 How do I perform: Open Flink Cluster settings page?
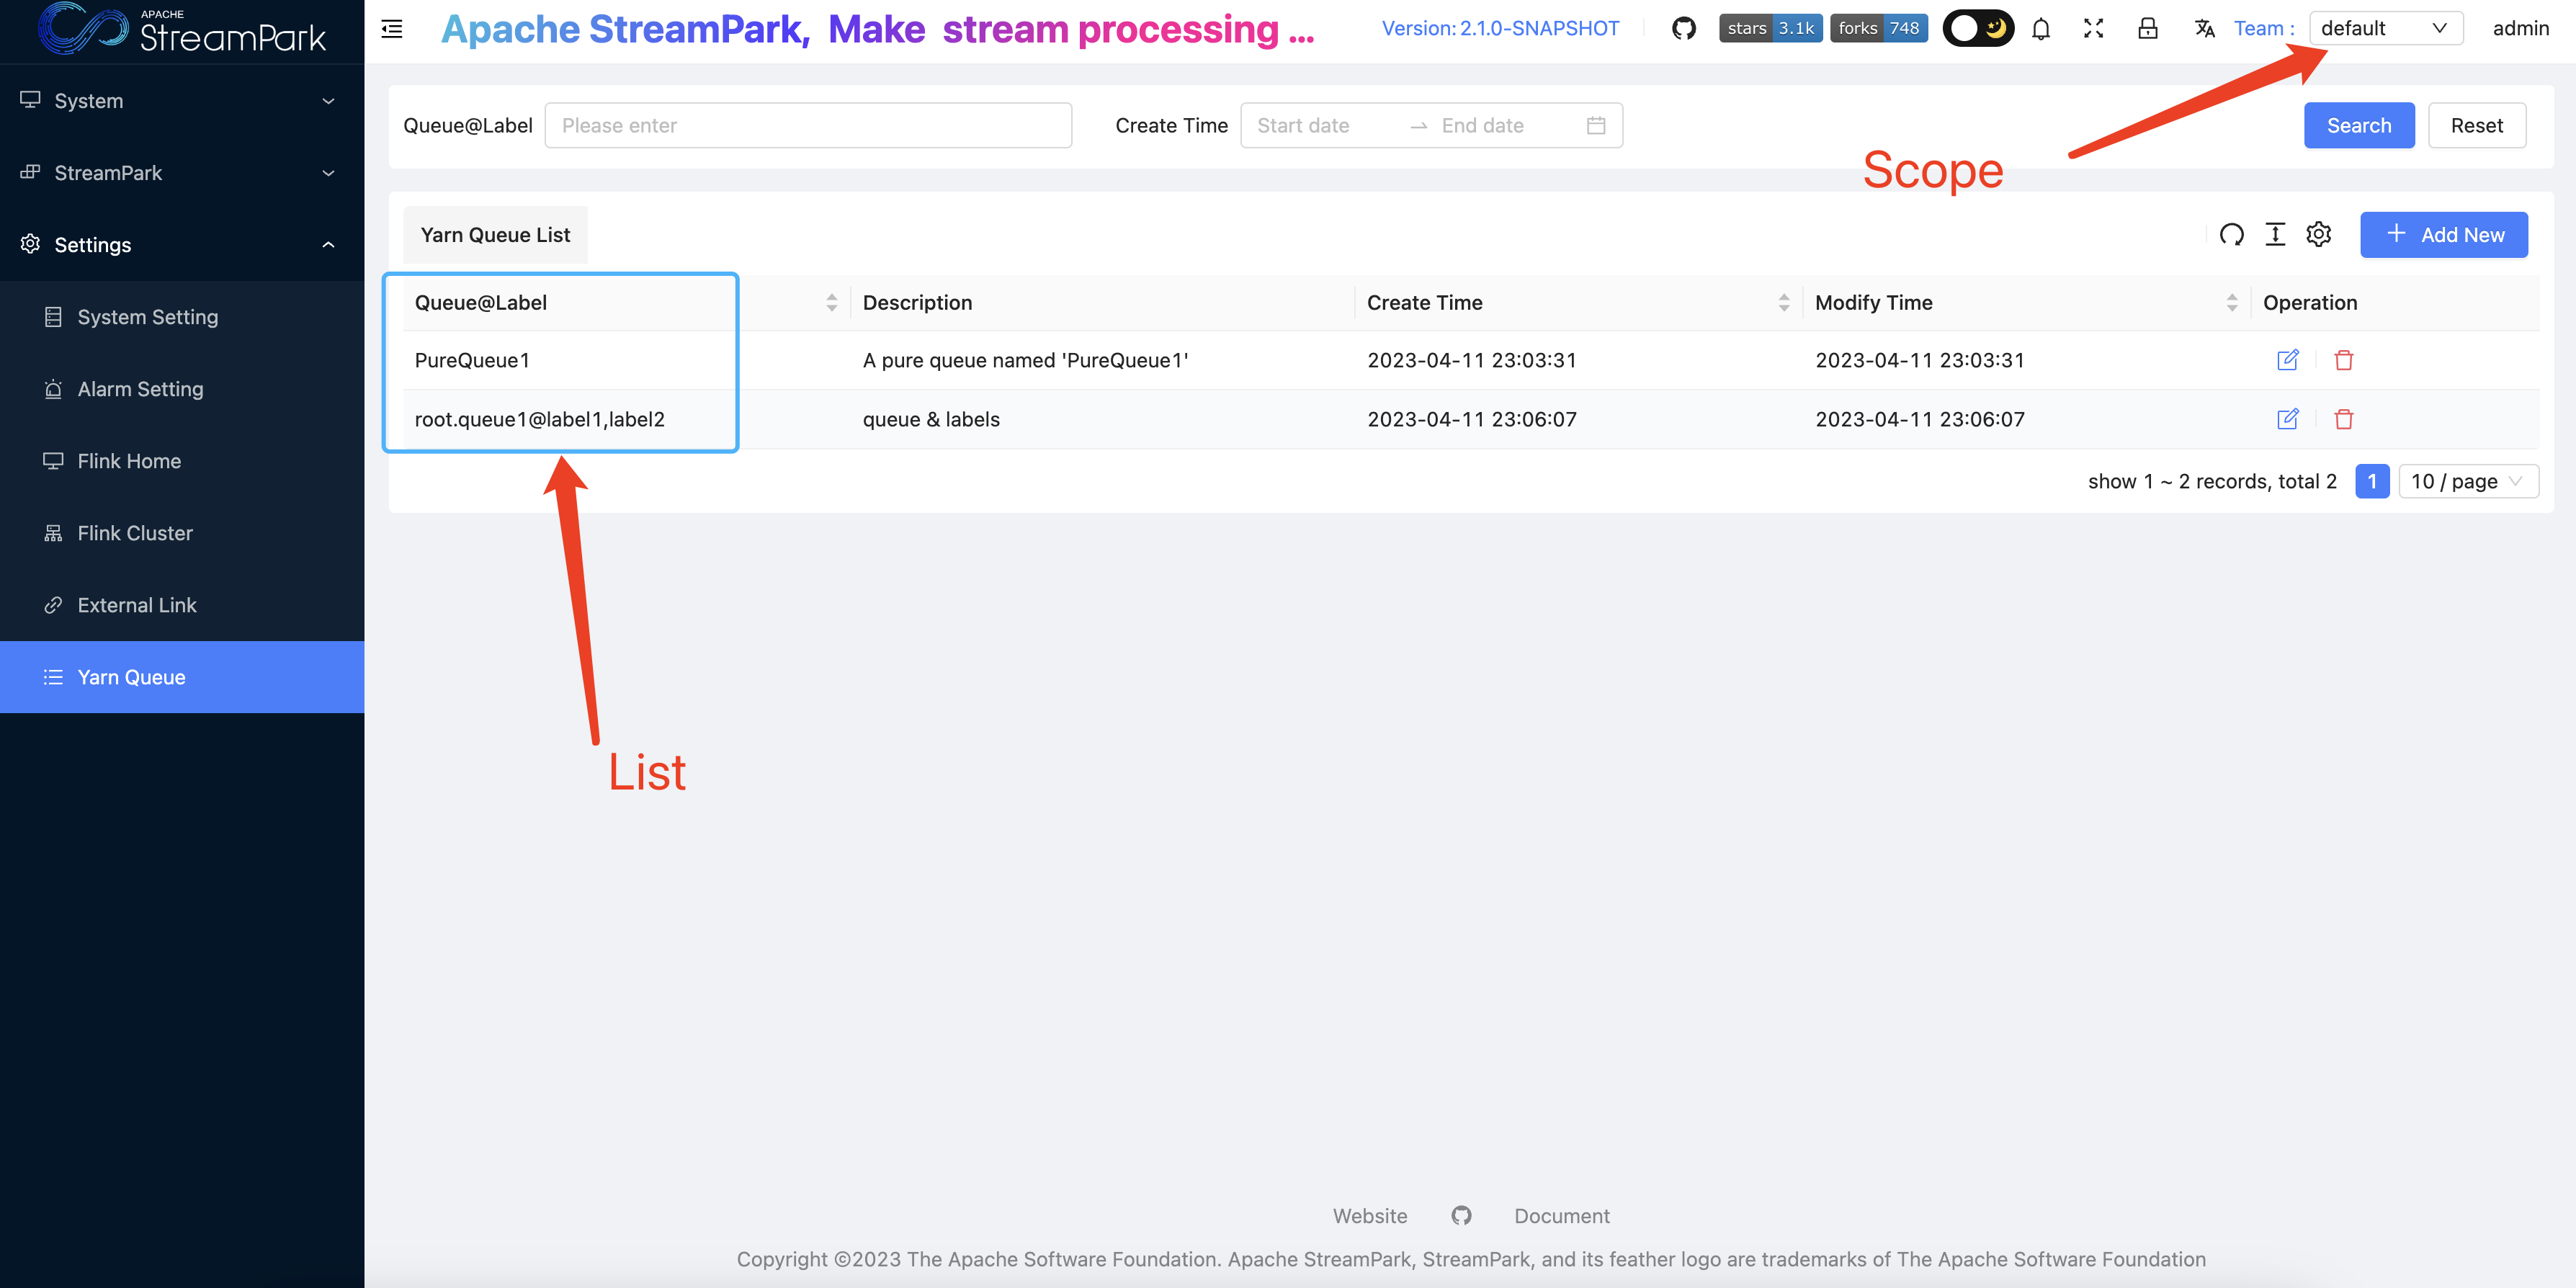pos(135,533)
